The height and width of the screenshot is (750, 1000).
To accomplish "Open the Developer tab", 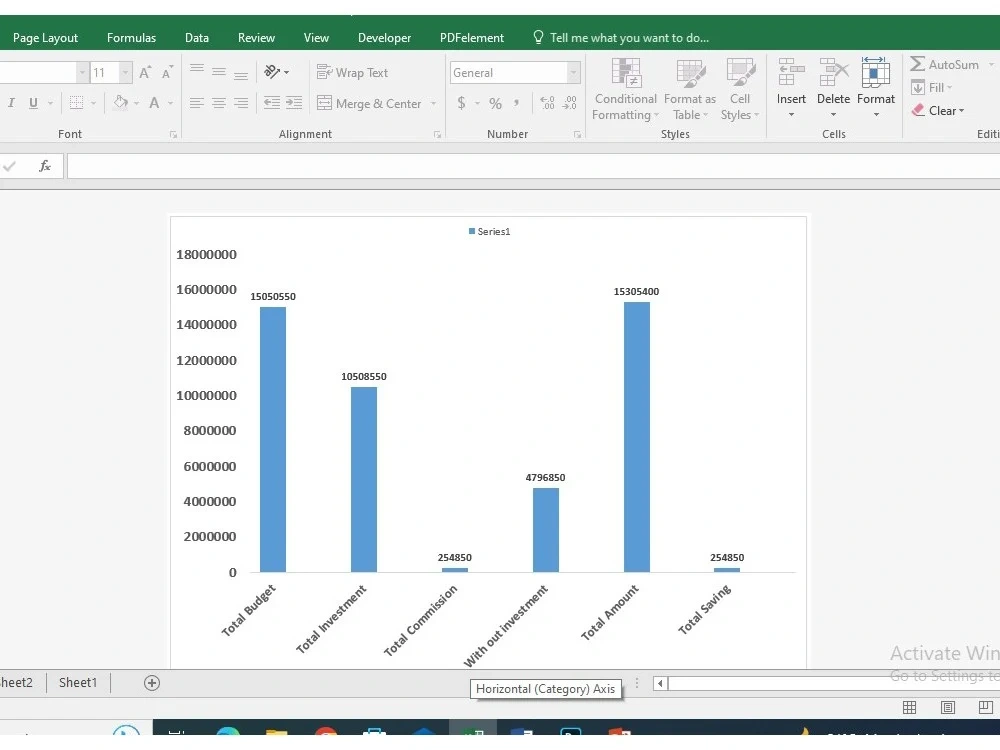I will tap(385, 38).
